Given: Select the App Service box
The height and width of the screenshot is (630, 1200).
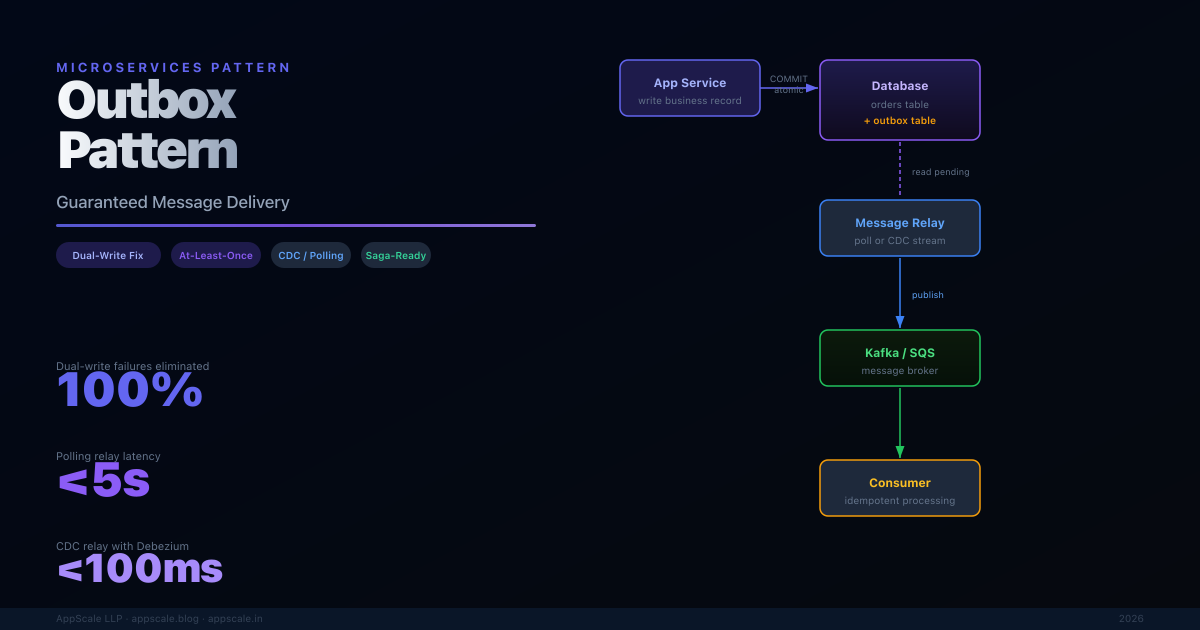Looking at the screenshot, I should (x=690, y=88).
